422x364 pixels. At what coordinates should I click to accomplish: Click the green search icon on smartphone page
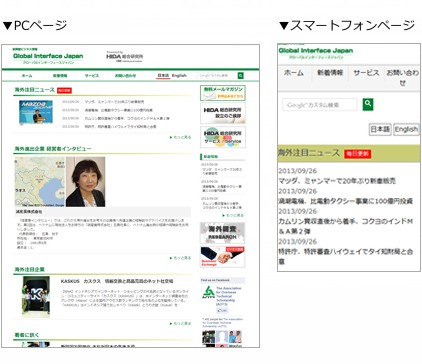[x=368, y=104]
